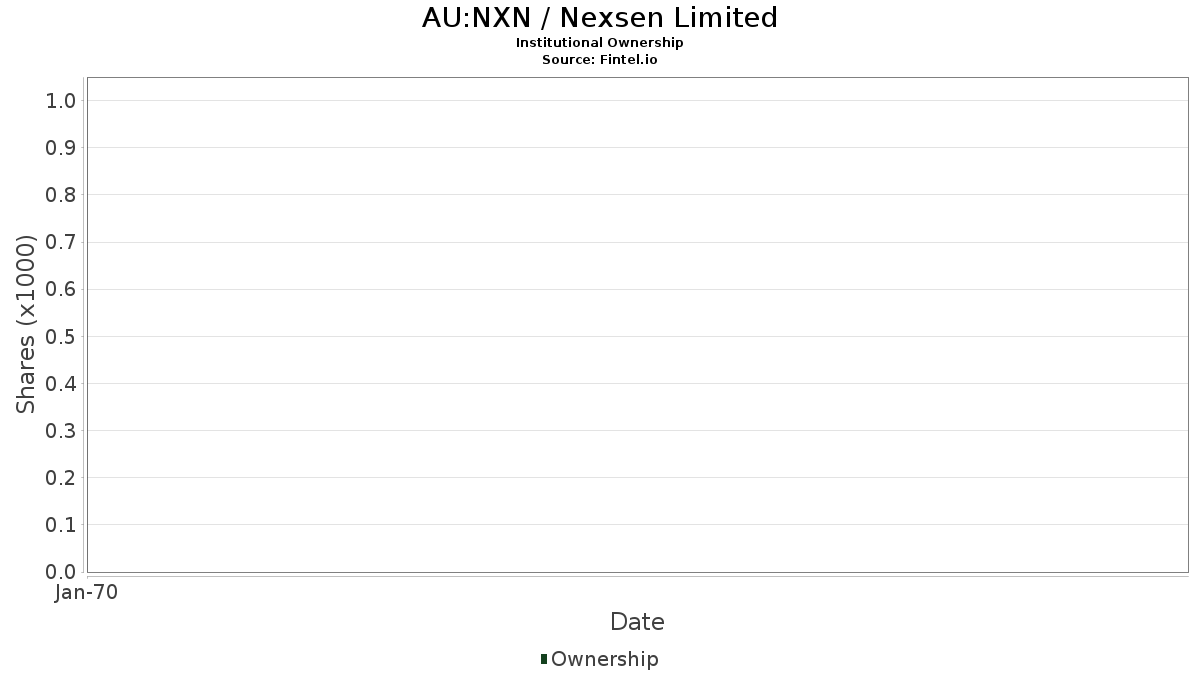Click the 0.8 y-axis tick label
The image size is (1200, 675).
[61, 195]
